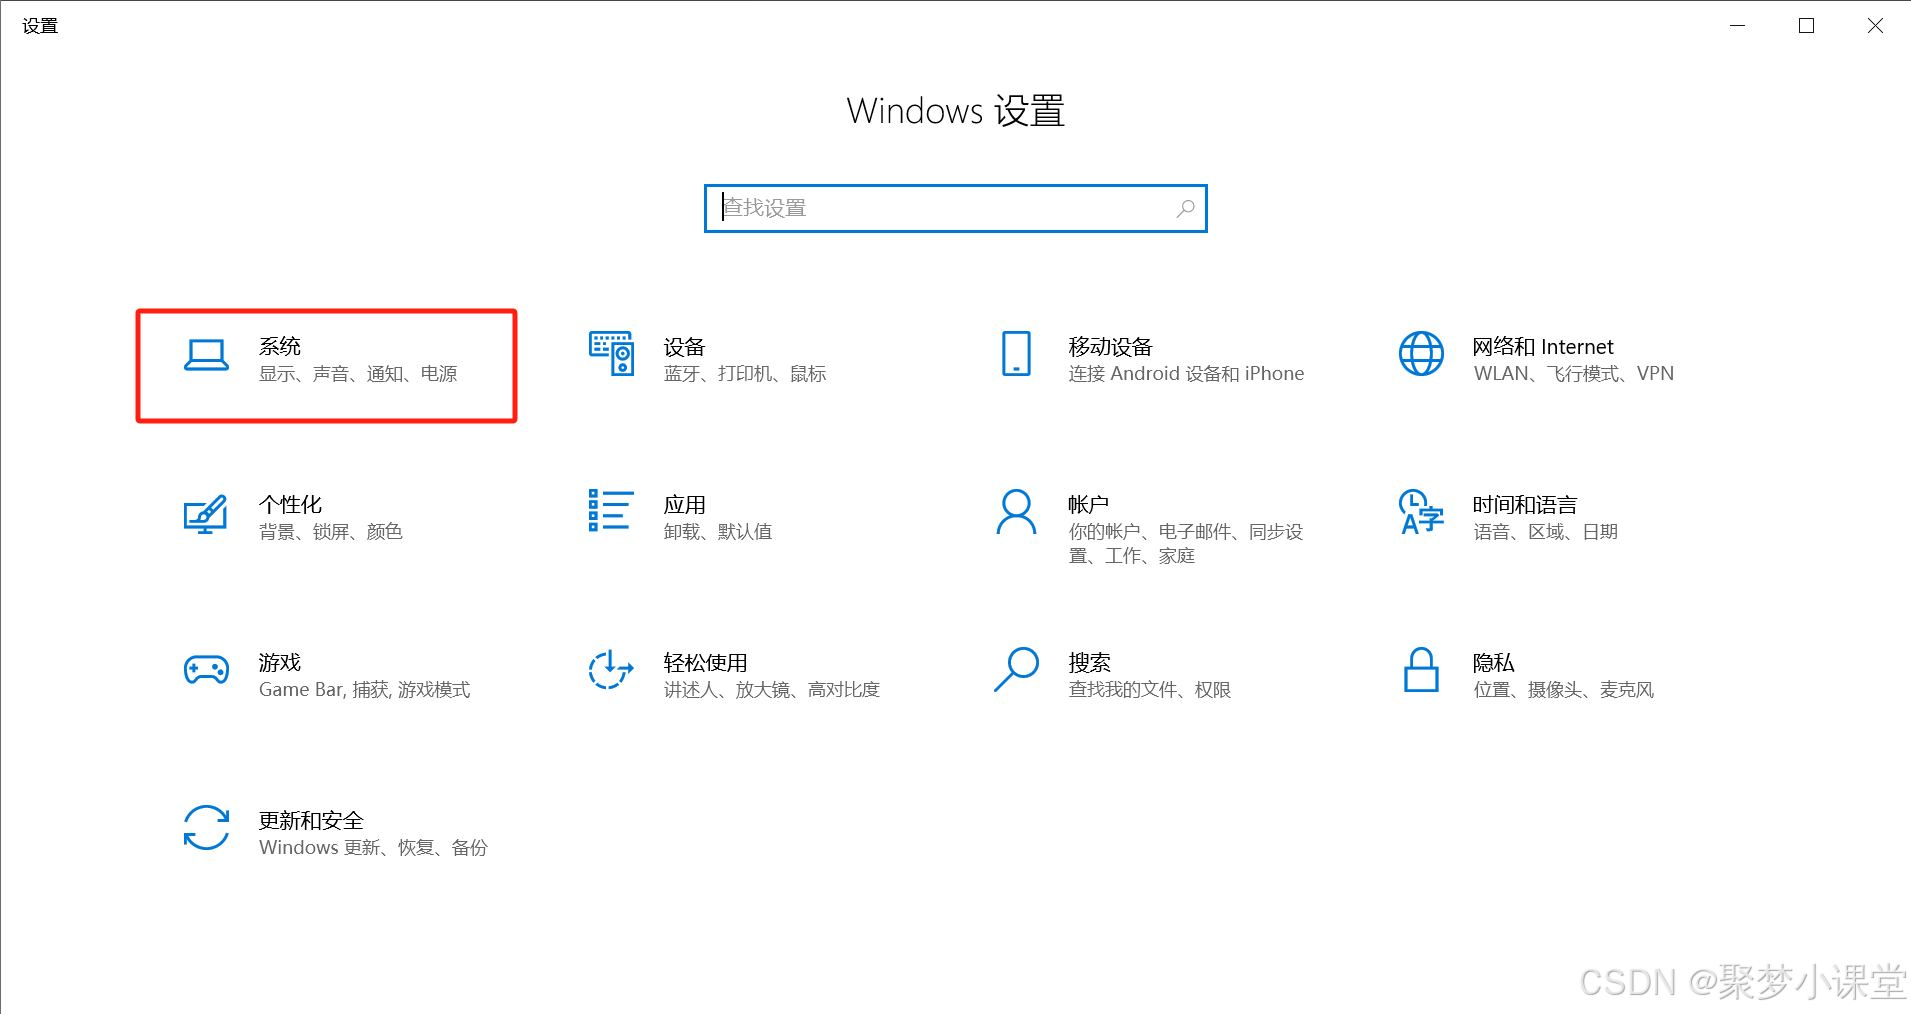1911x1014 pixels.
Task: Click the Network and Internet globe icon
Action: (1421, 354)
